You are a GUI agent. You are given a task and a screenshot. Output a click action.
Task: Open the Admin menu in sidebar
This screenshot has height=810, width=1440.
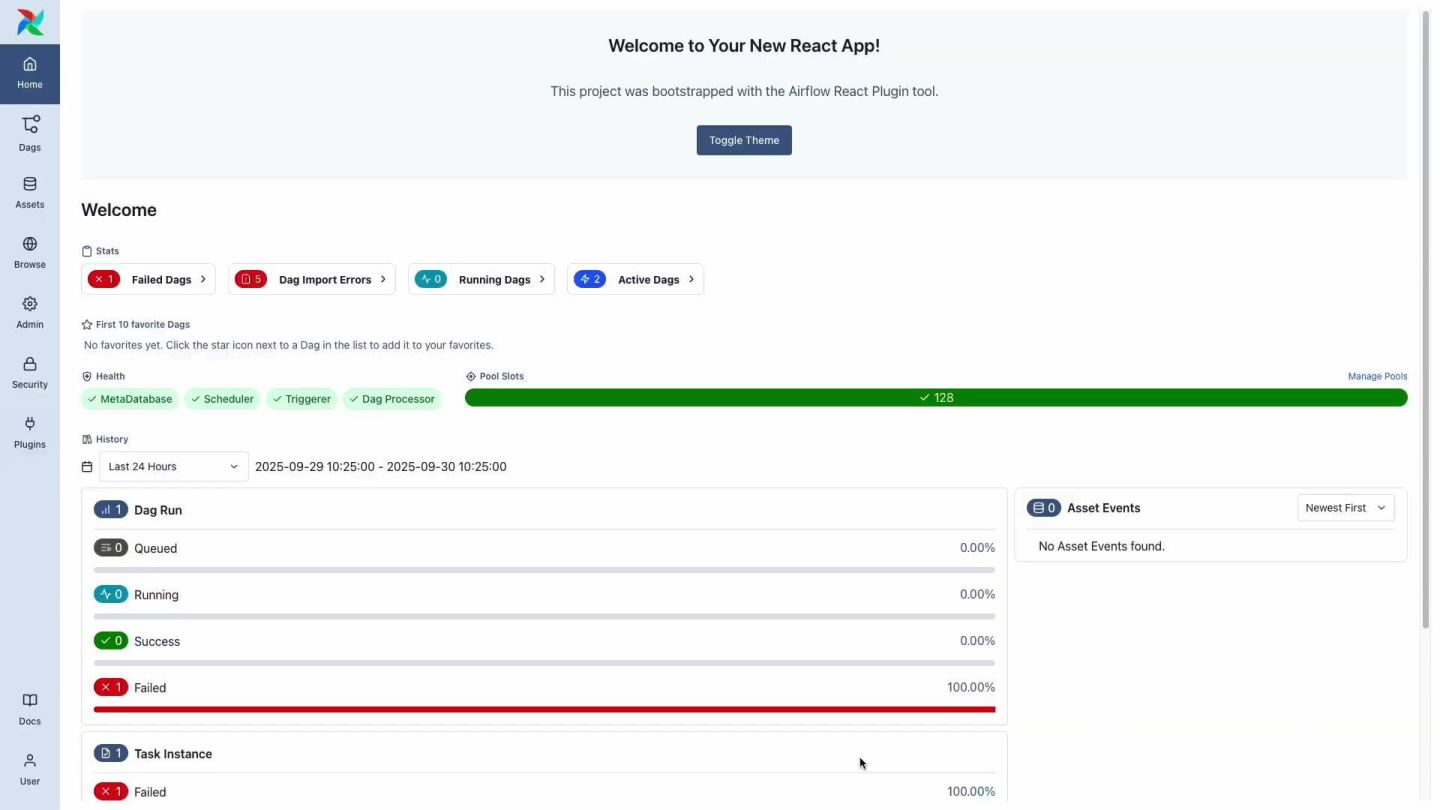[30, 314]
